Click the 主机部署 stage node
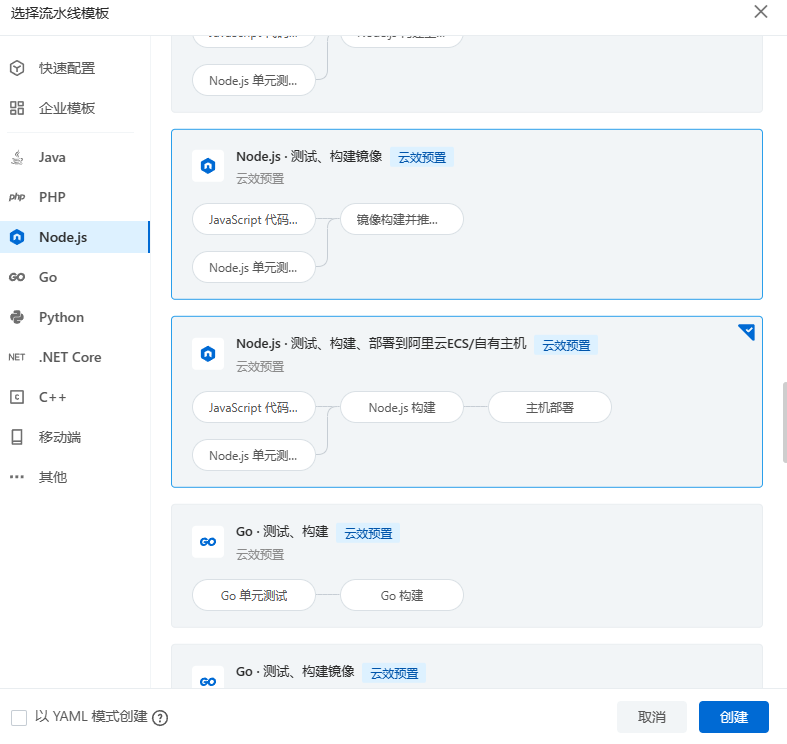The height and width of the screenshot is (744, 787). 550,407
